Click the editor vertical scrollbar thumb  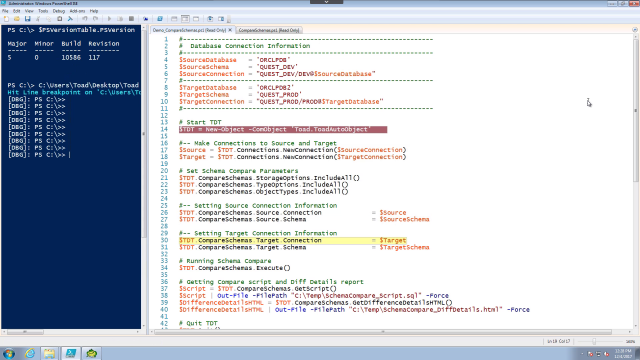pyautogui.click(x=636, y=110)
